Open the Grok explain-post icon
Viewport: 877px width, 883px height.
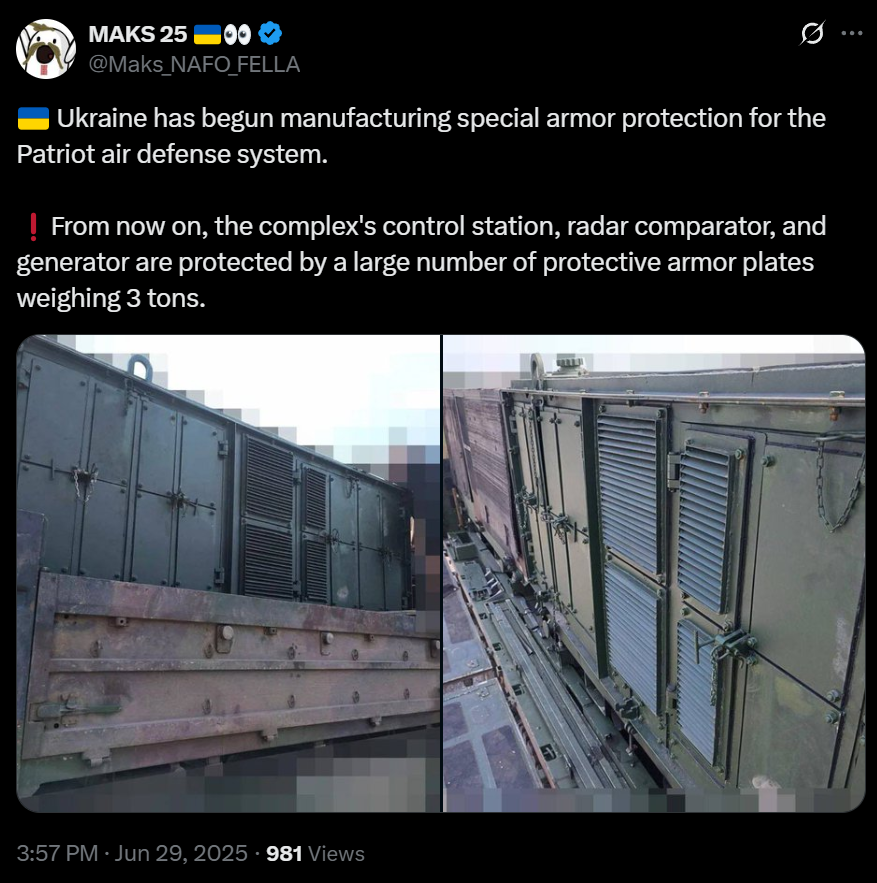tap(812, 33)
